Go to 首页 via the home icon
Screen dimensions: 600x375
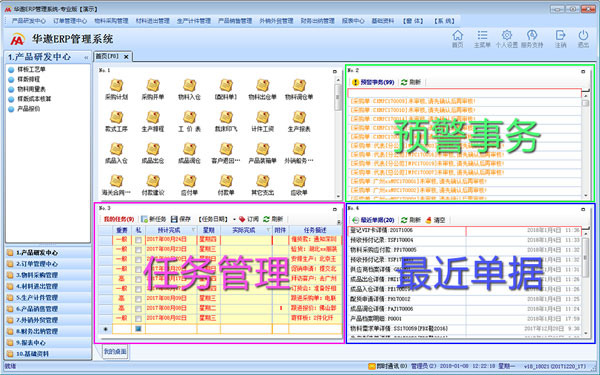point(458,39)
